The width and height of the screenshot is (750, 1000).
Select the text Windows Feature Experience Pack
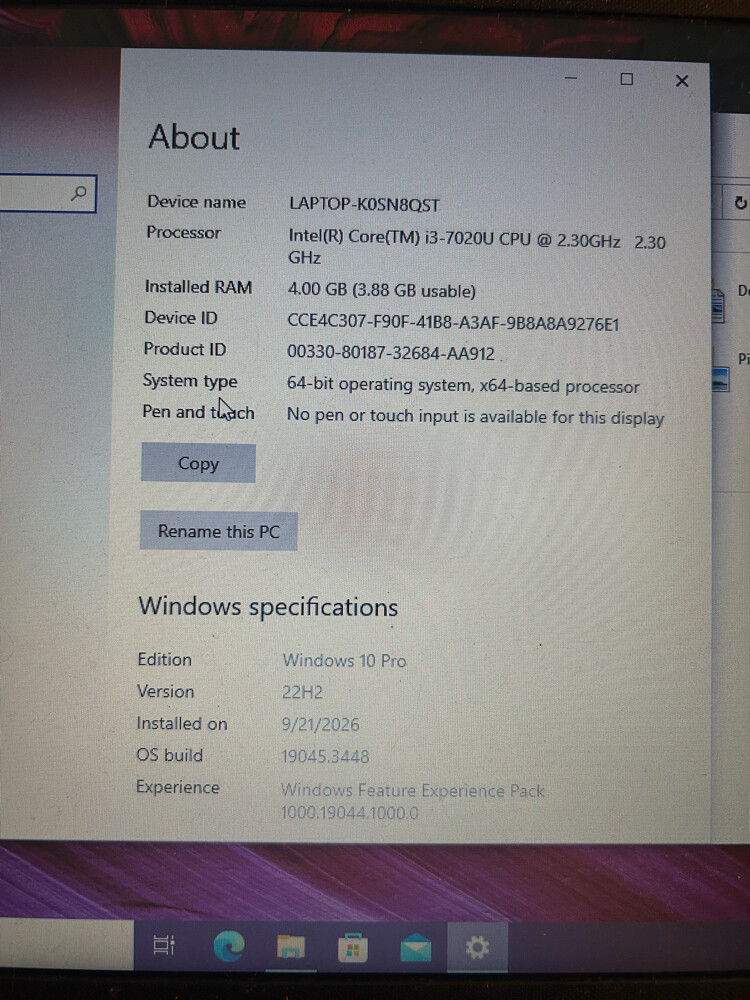413,791
